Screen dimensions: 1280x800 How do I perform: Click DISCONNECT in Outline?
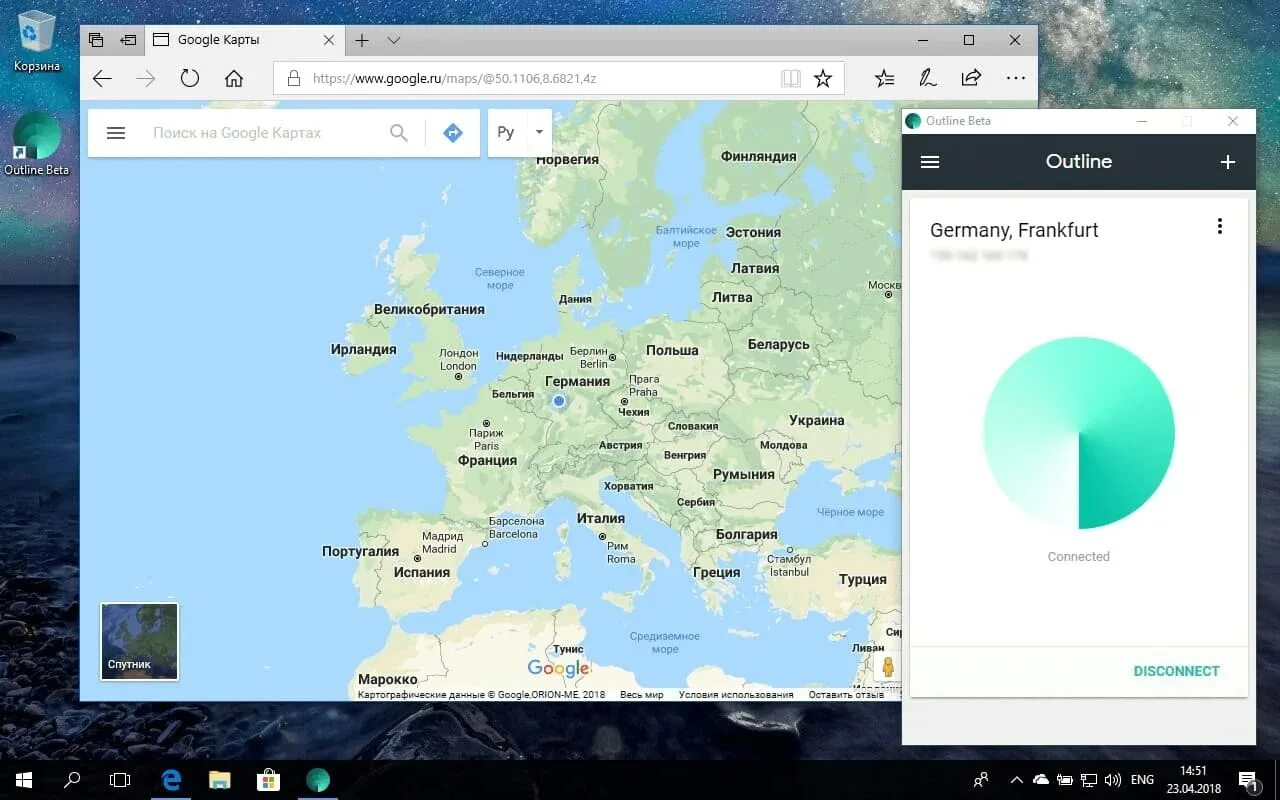click(1176, 671)
